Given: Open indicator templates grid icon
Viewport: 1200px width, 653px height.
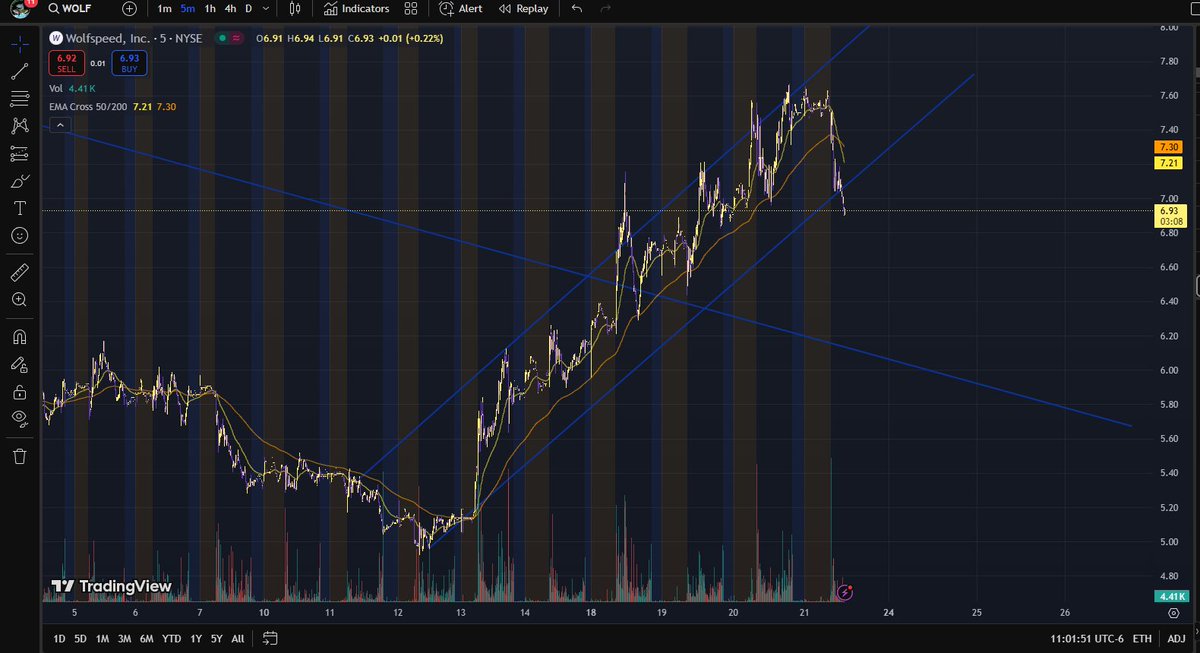Looking at the screenshot, I should click(x=411, y=8).
